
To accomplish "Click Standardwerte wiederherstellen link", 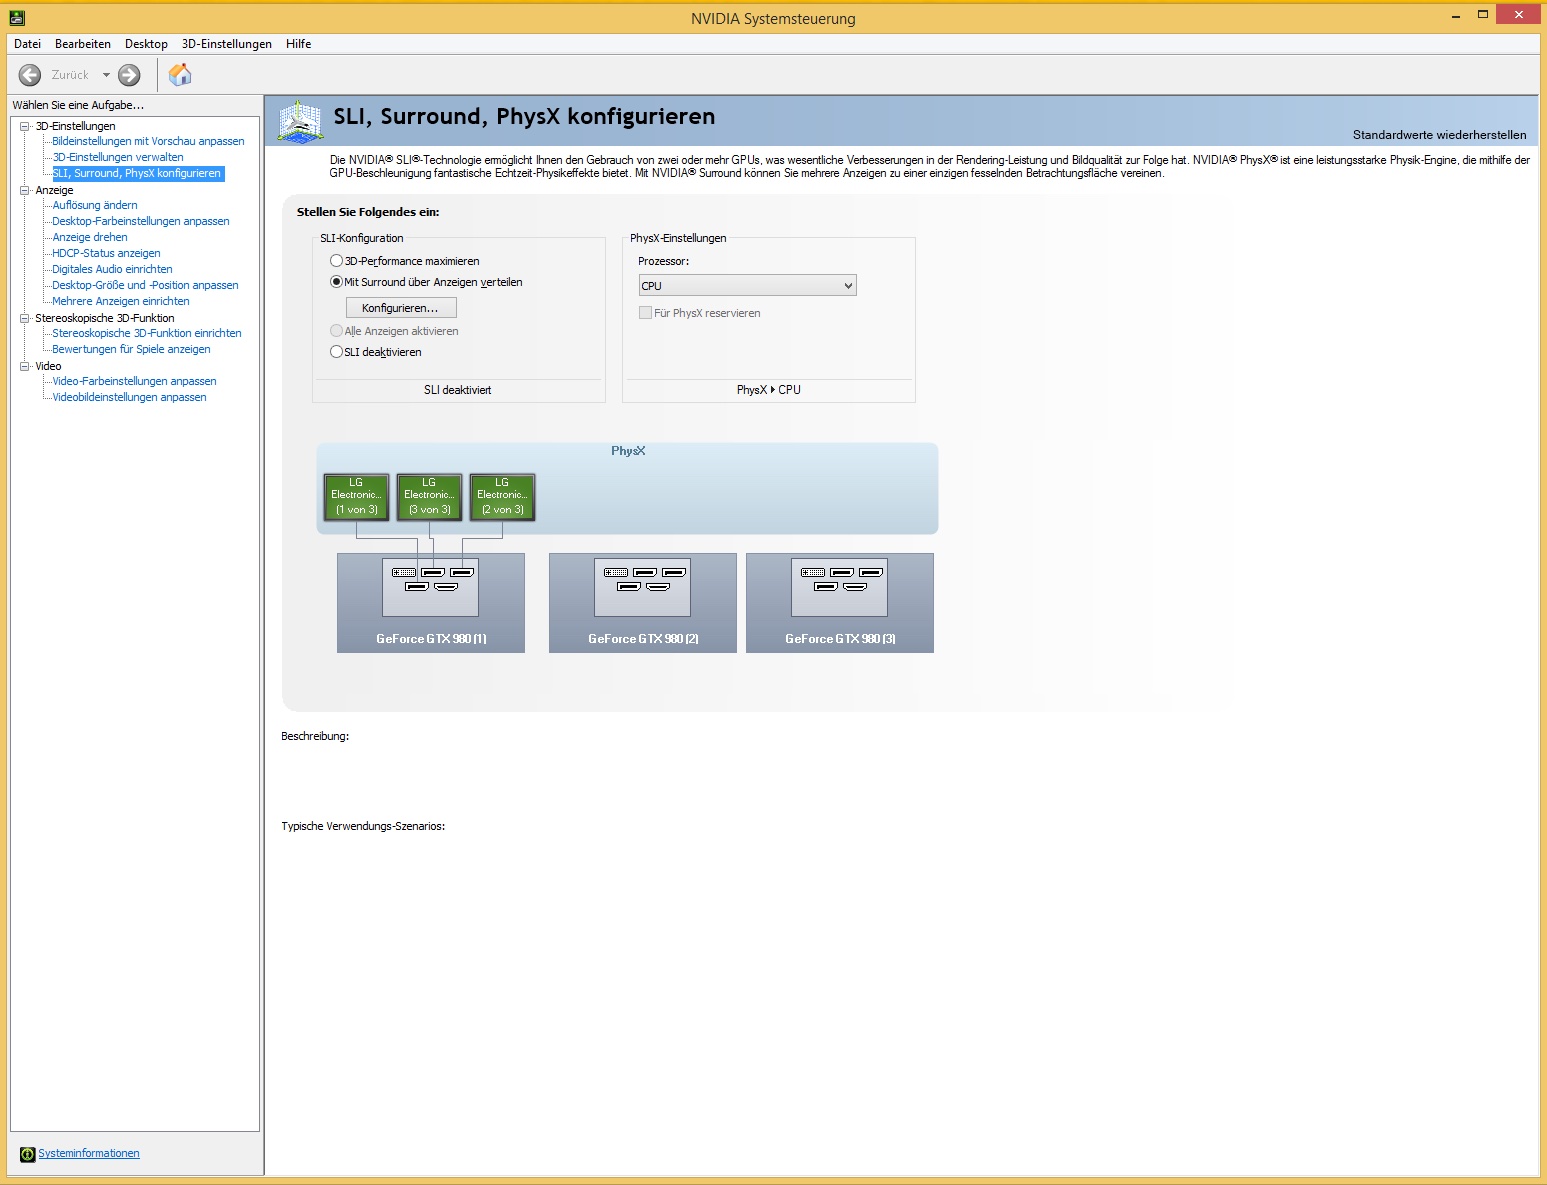I will tap(1439, 135).
